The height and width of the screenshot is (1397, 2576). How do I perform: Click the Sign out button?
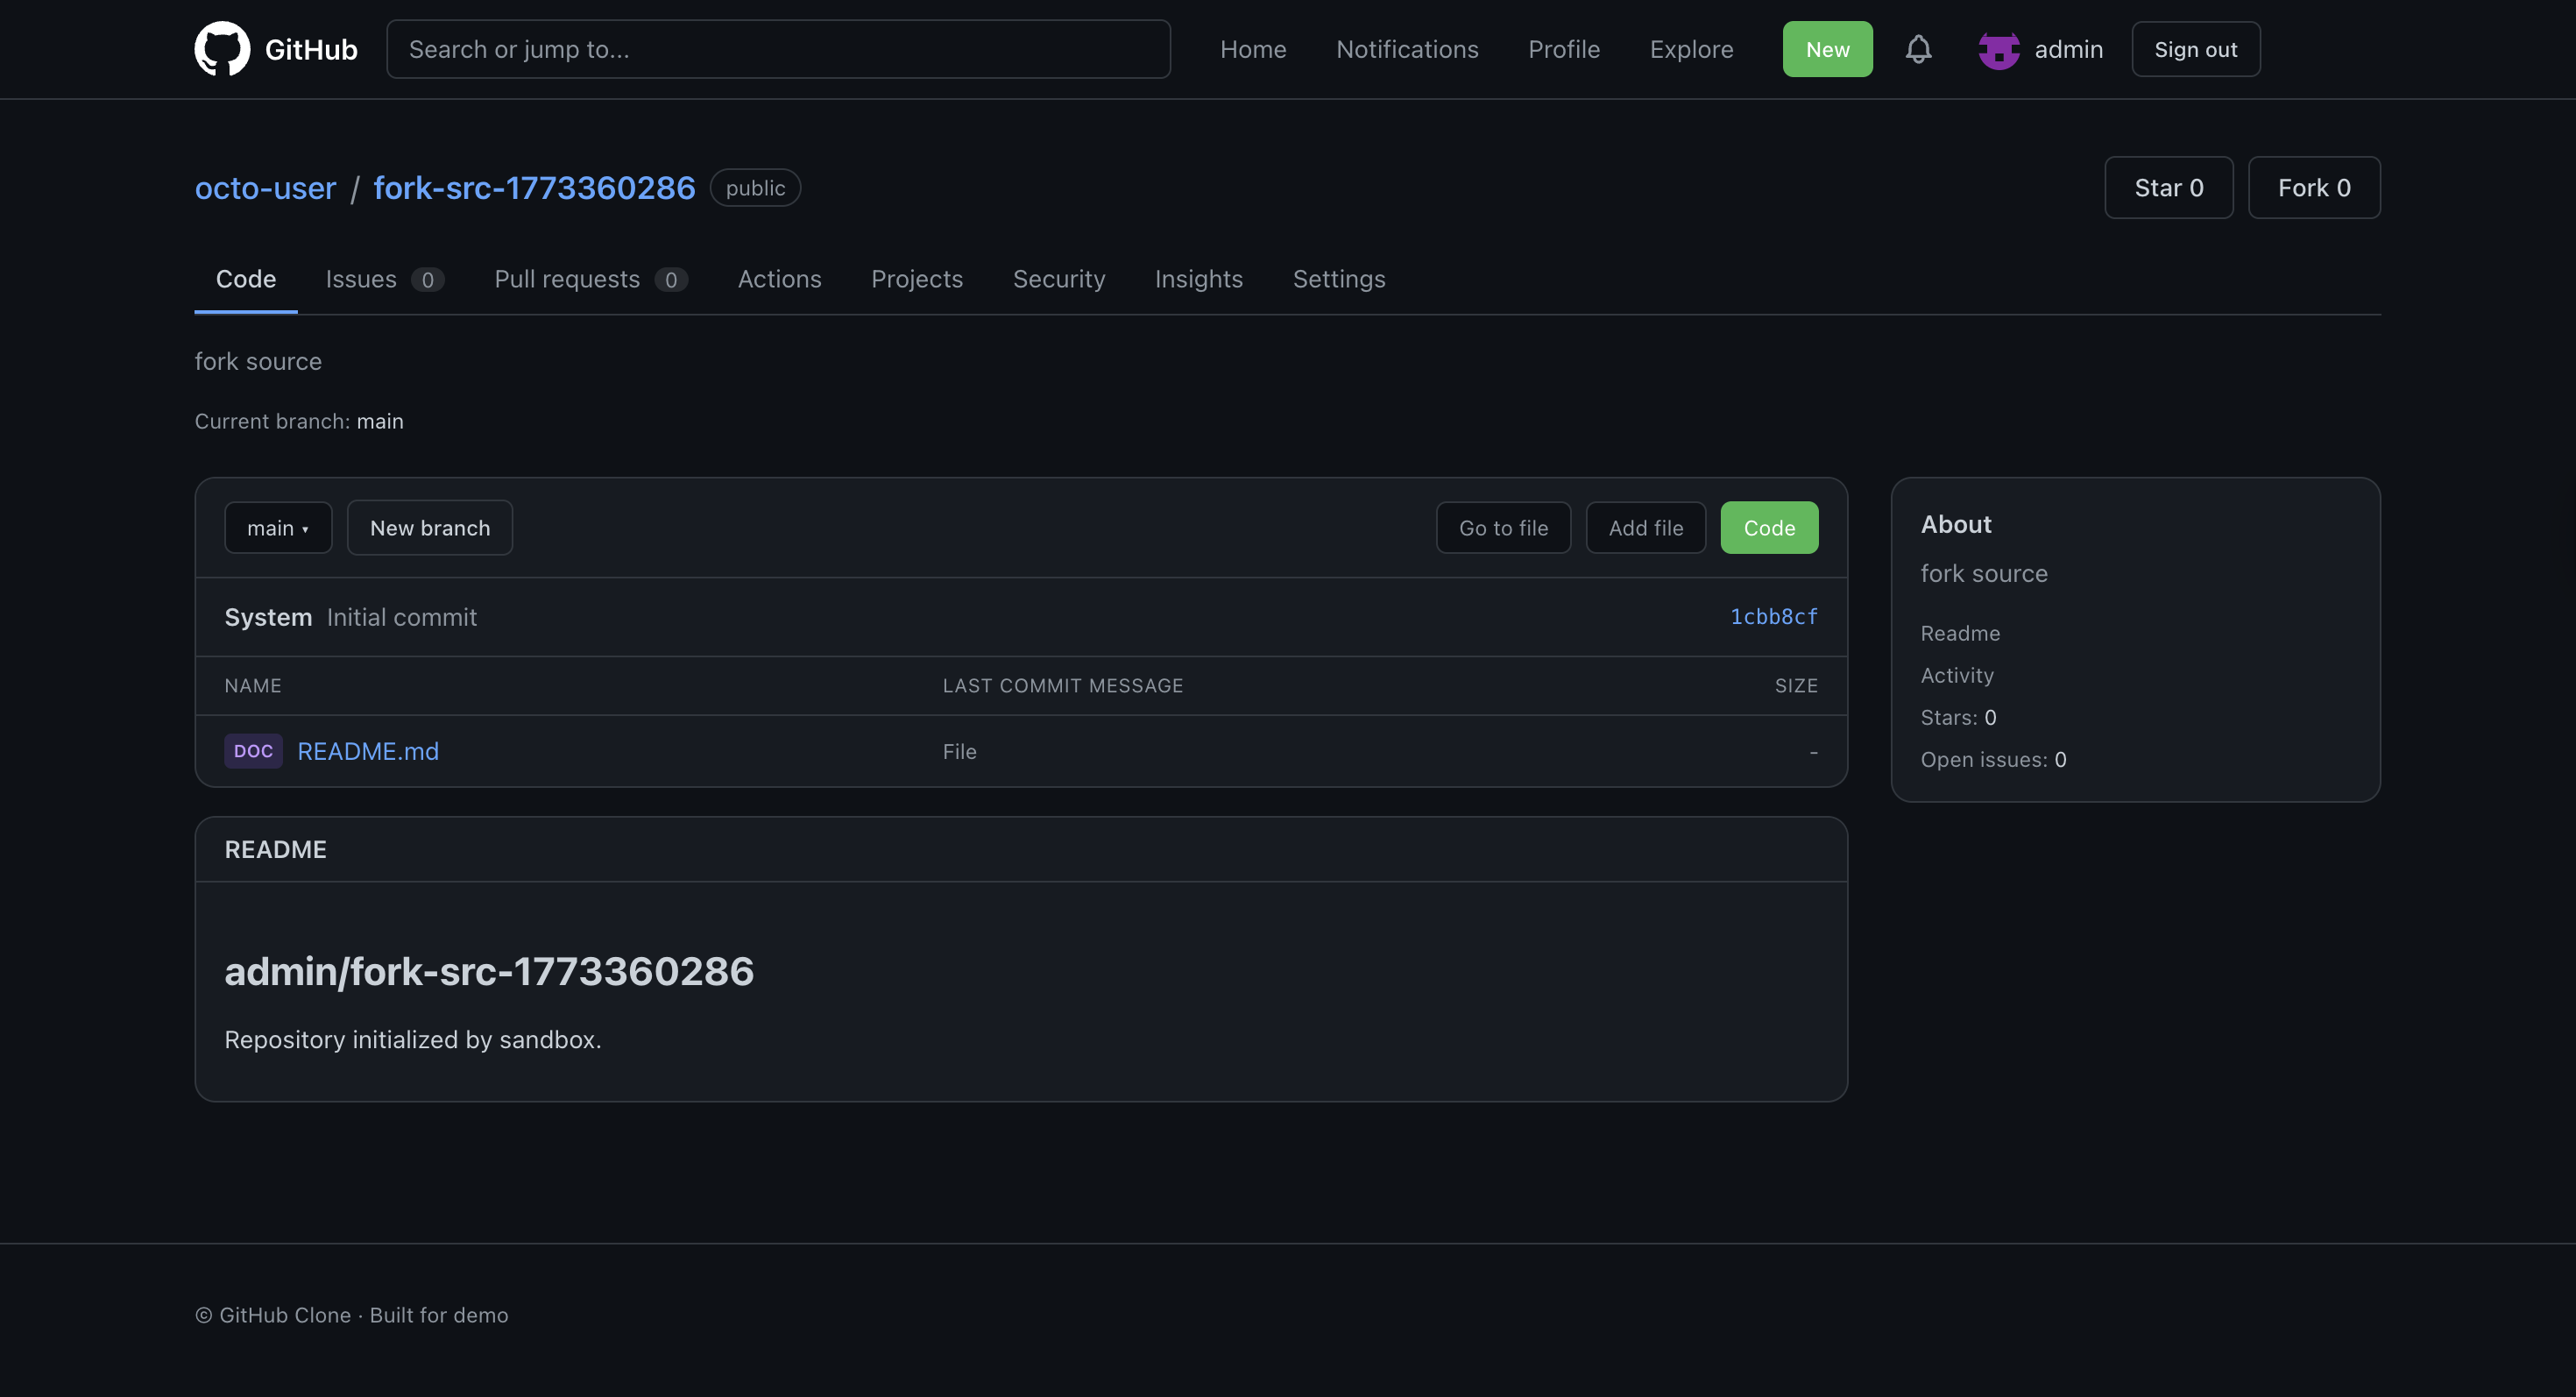click(x=2195, y=49)
